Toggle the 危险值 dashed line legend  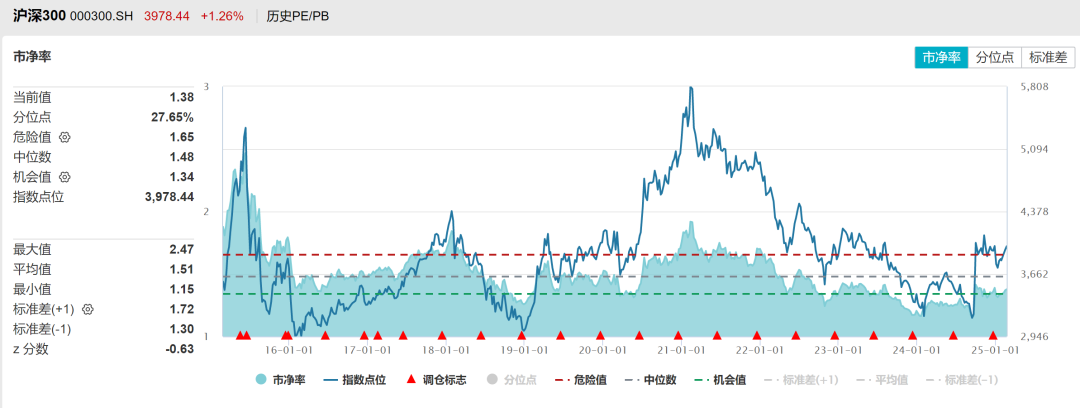point(586,380)
